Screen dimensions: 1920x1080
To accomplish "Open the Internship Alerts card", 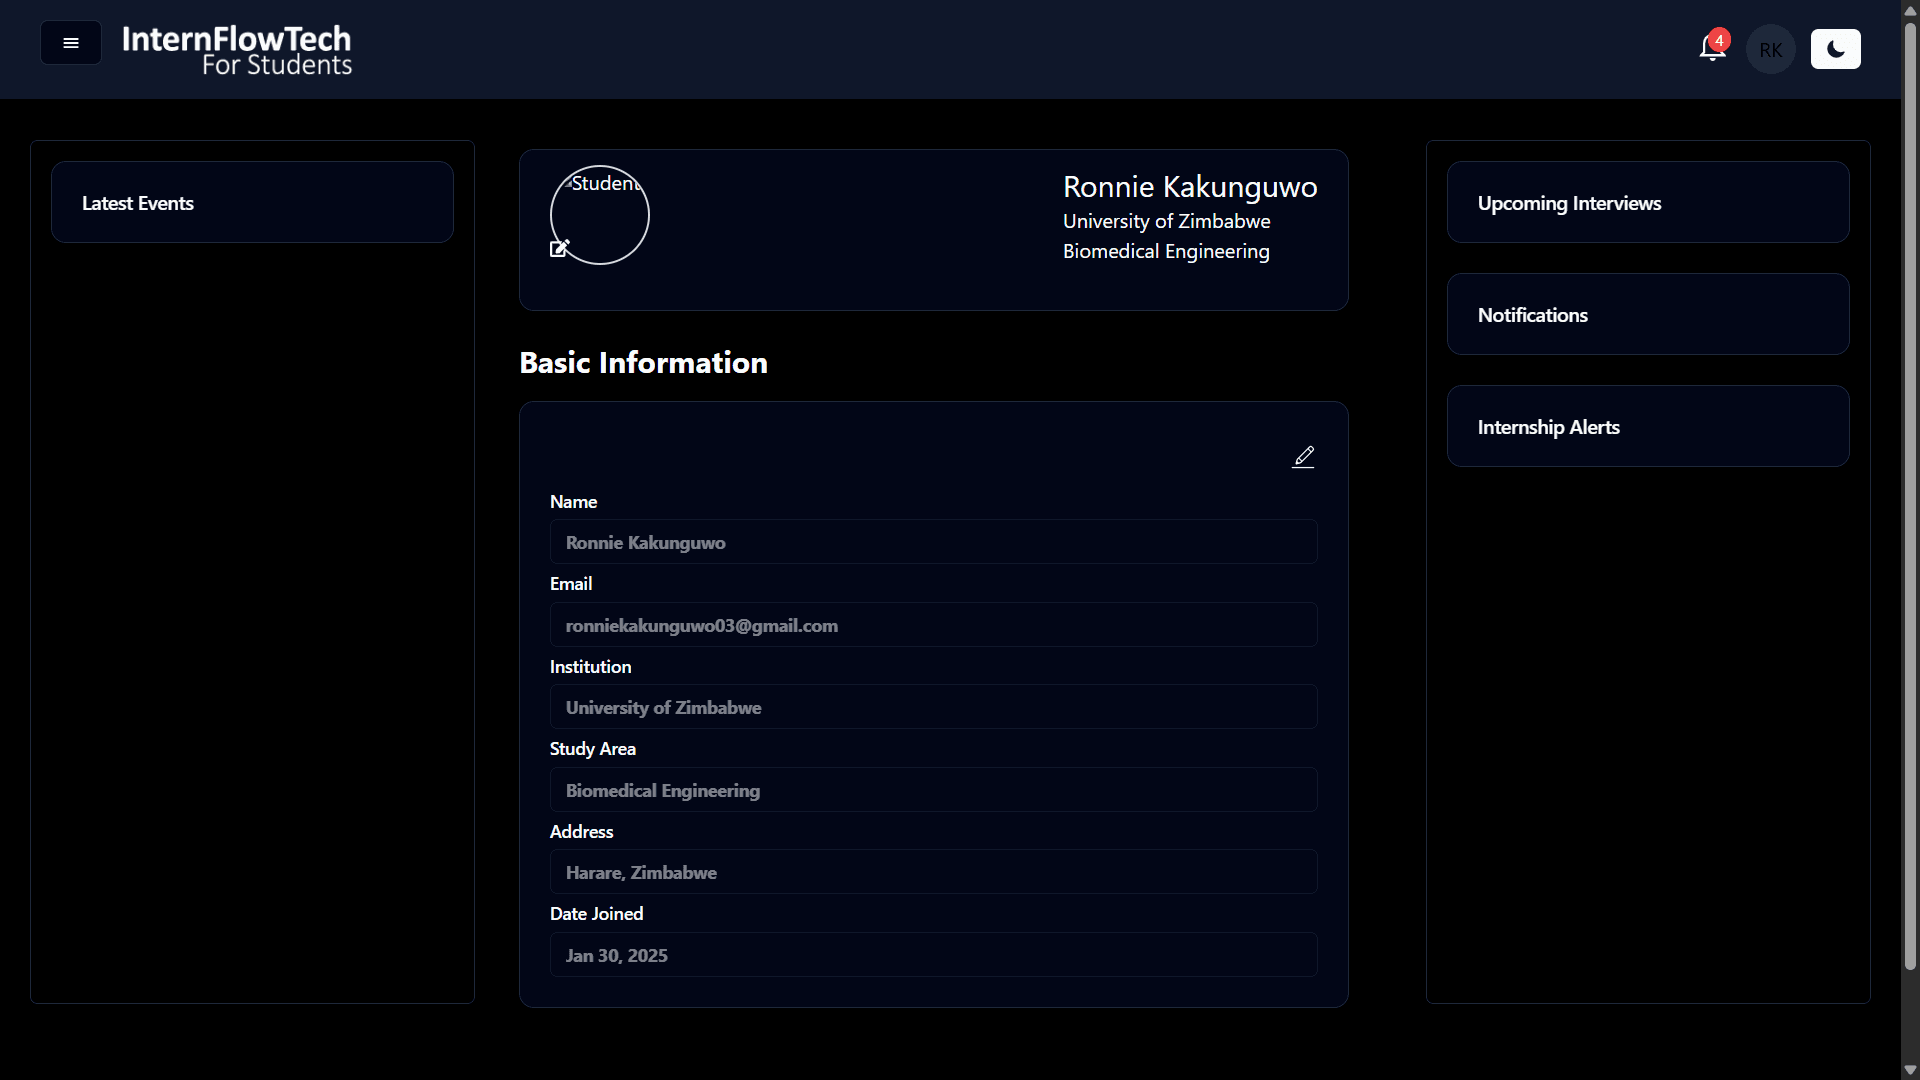I will click(x=1648, y=427).
